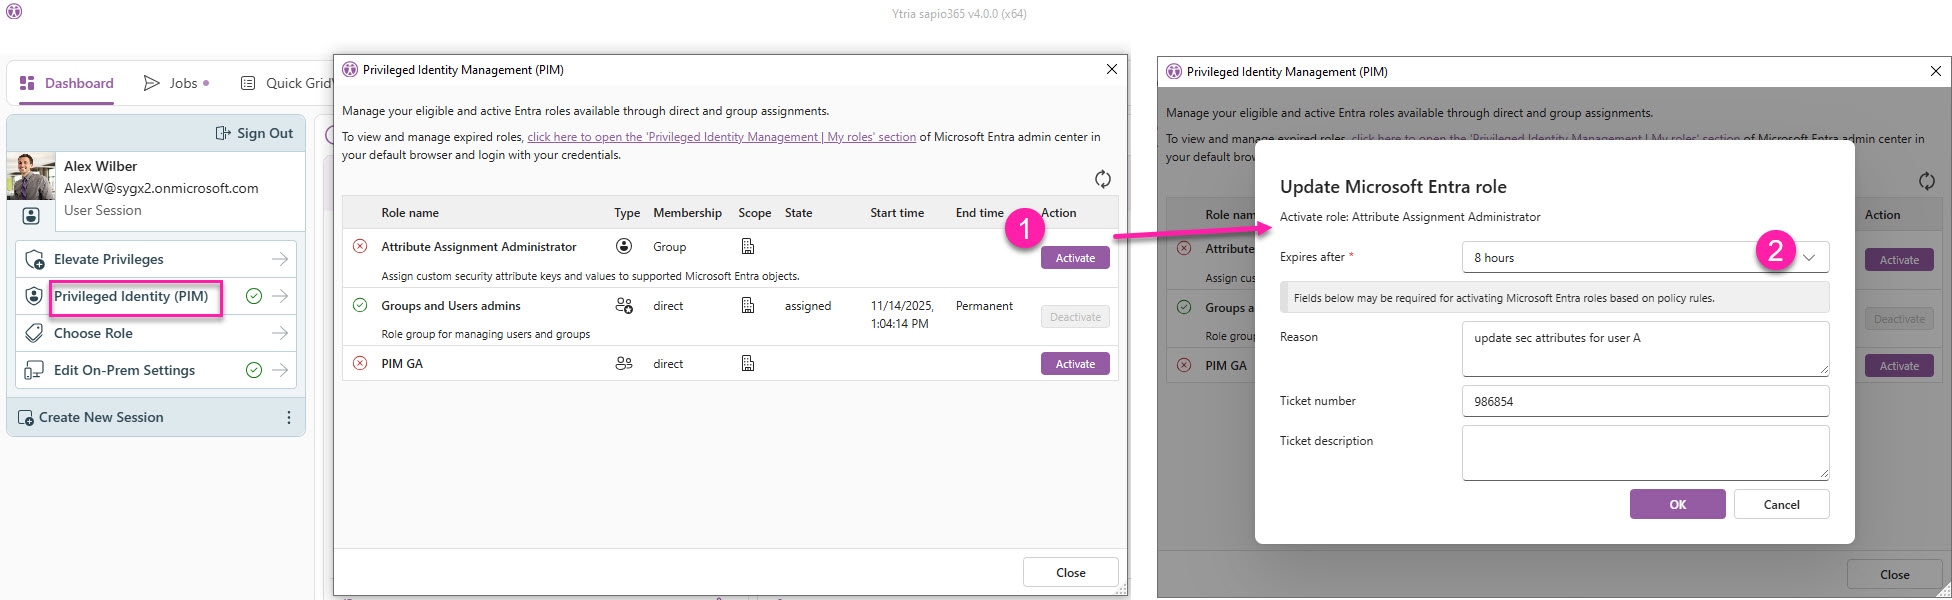Activate the PIM GA role
The width and height of the screenshot is (1952, 600).
[1075, 364]
